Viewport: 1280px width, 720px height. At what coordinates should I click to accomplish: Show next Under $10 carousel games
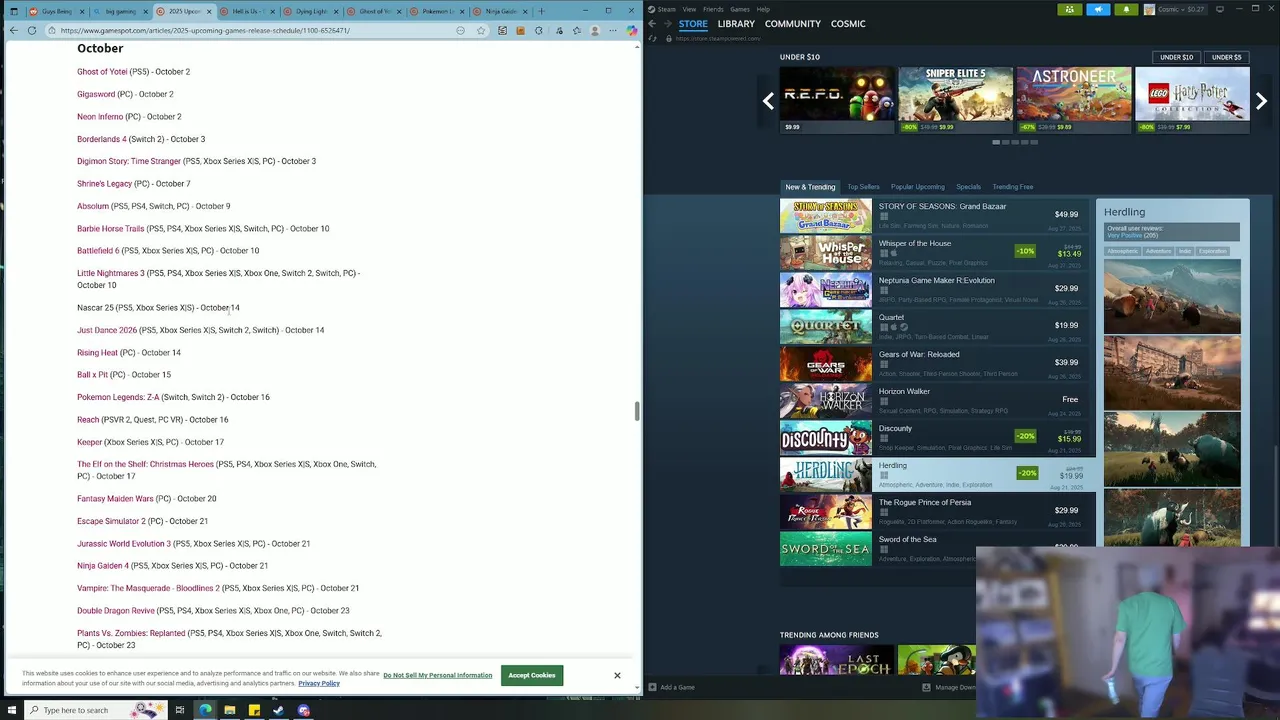[x=1261, y=101]
